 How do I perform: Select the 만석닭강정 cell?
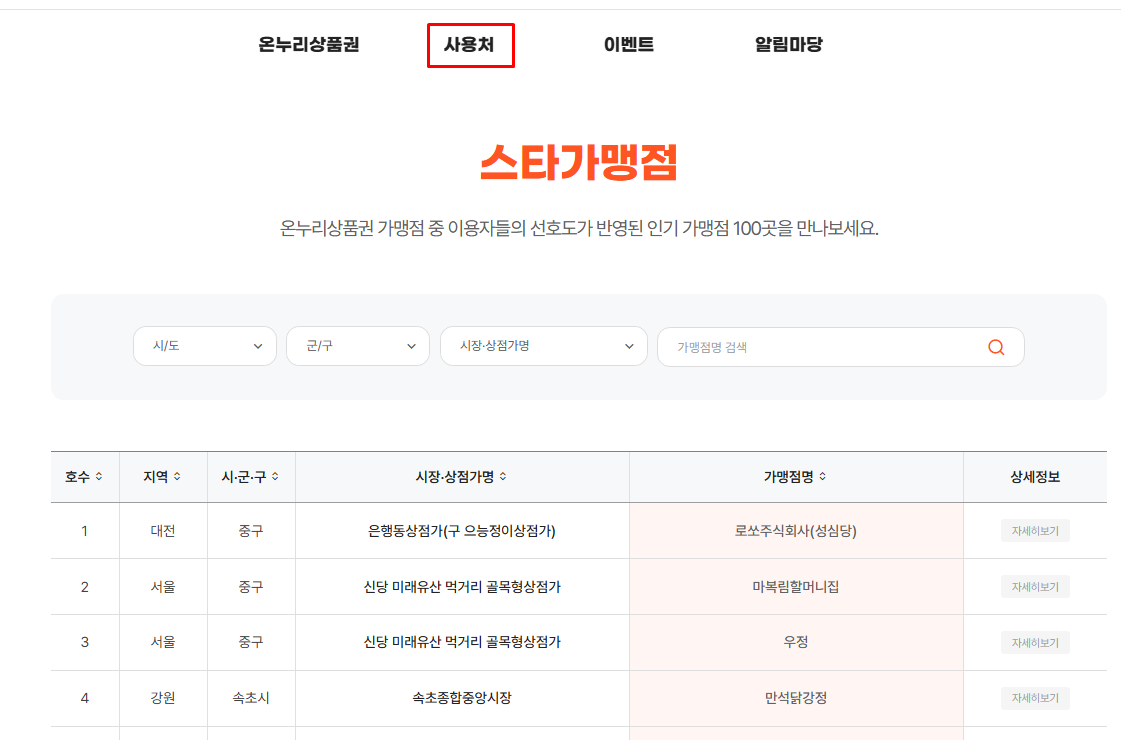click(x=796, y=698)
